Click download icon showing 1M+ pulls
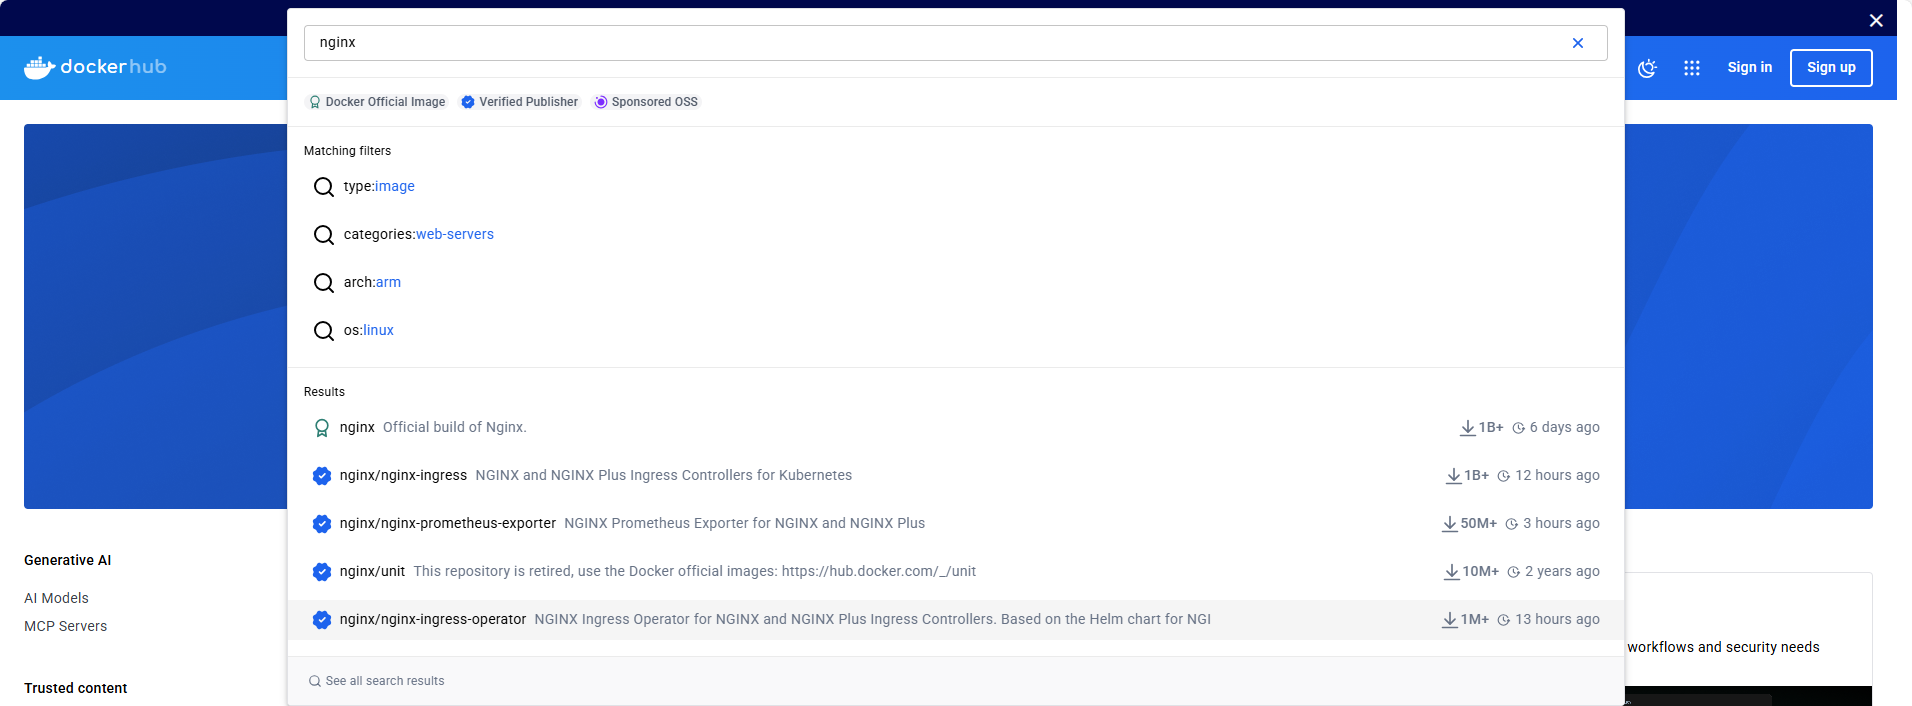 (x=1449, y=620)
